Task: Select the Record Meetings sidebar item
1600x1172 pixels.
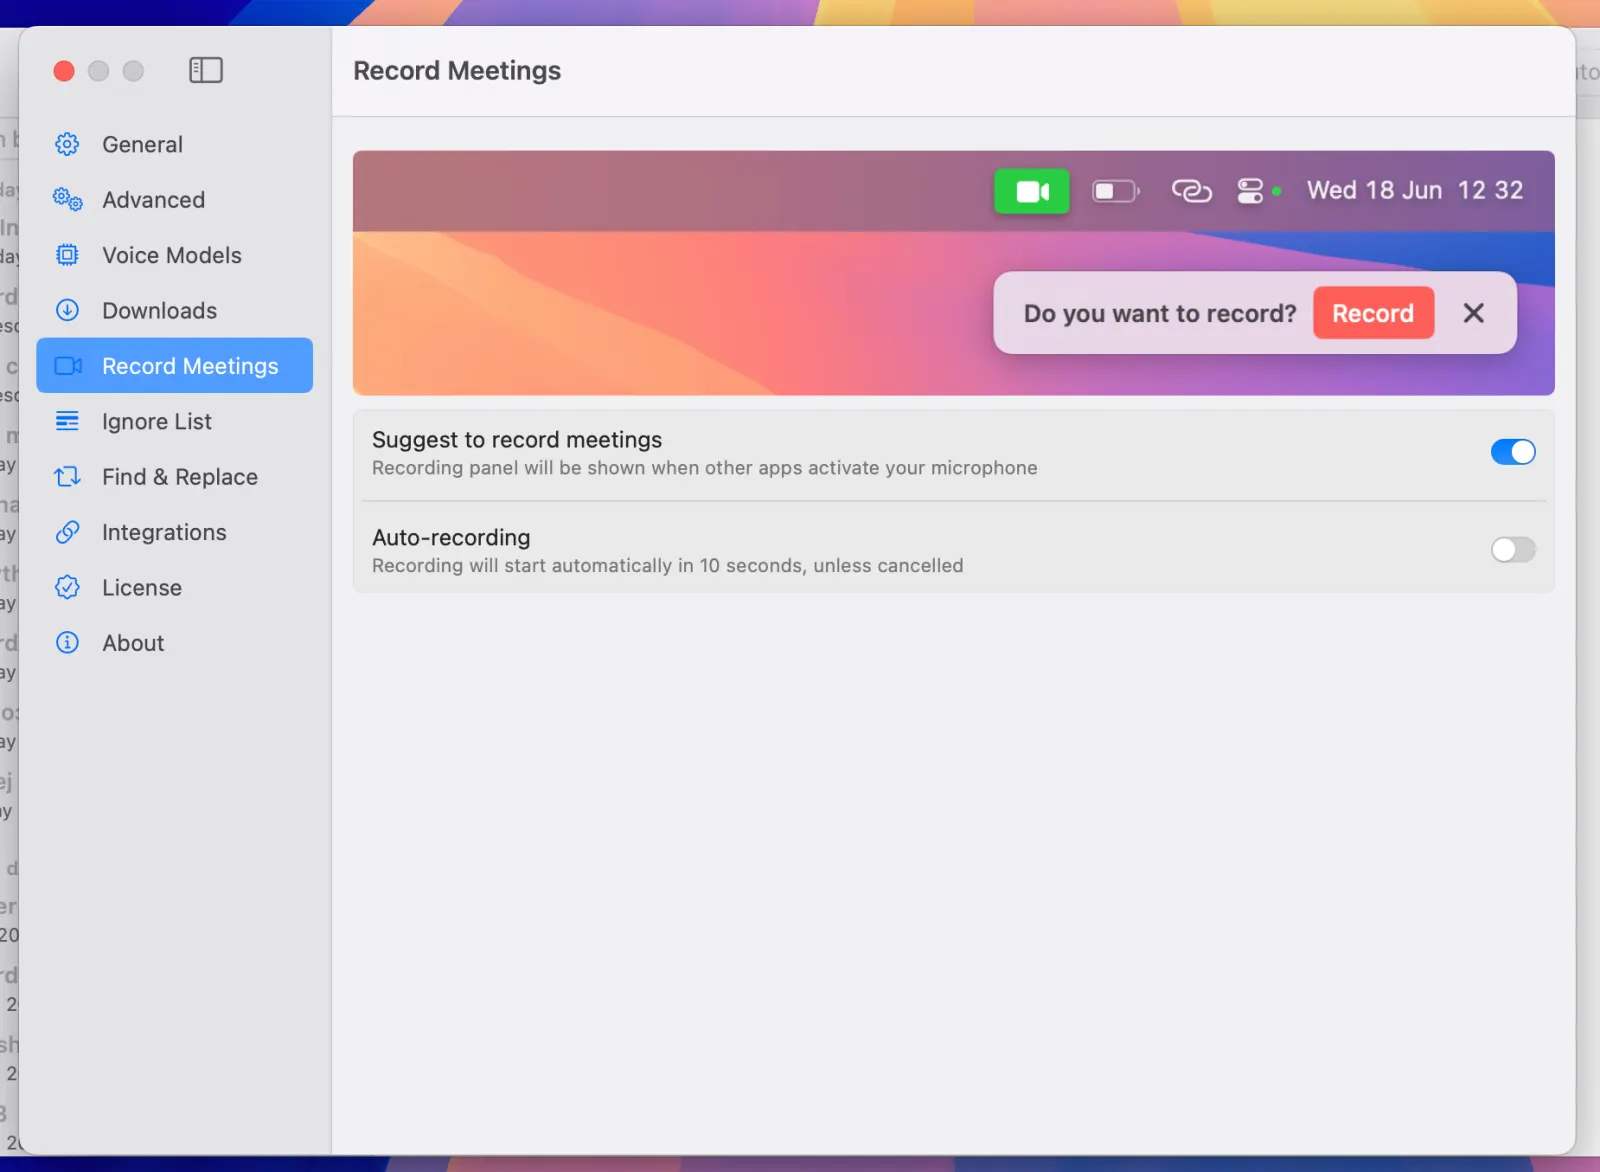Action: (x=174, y=366)
